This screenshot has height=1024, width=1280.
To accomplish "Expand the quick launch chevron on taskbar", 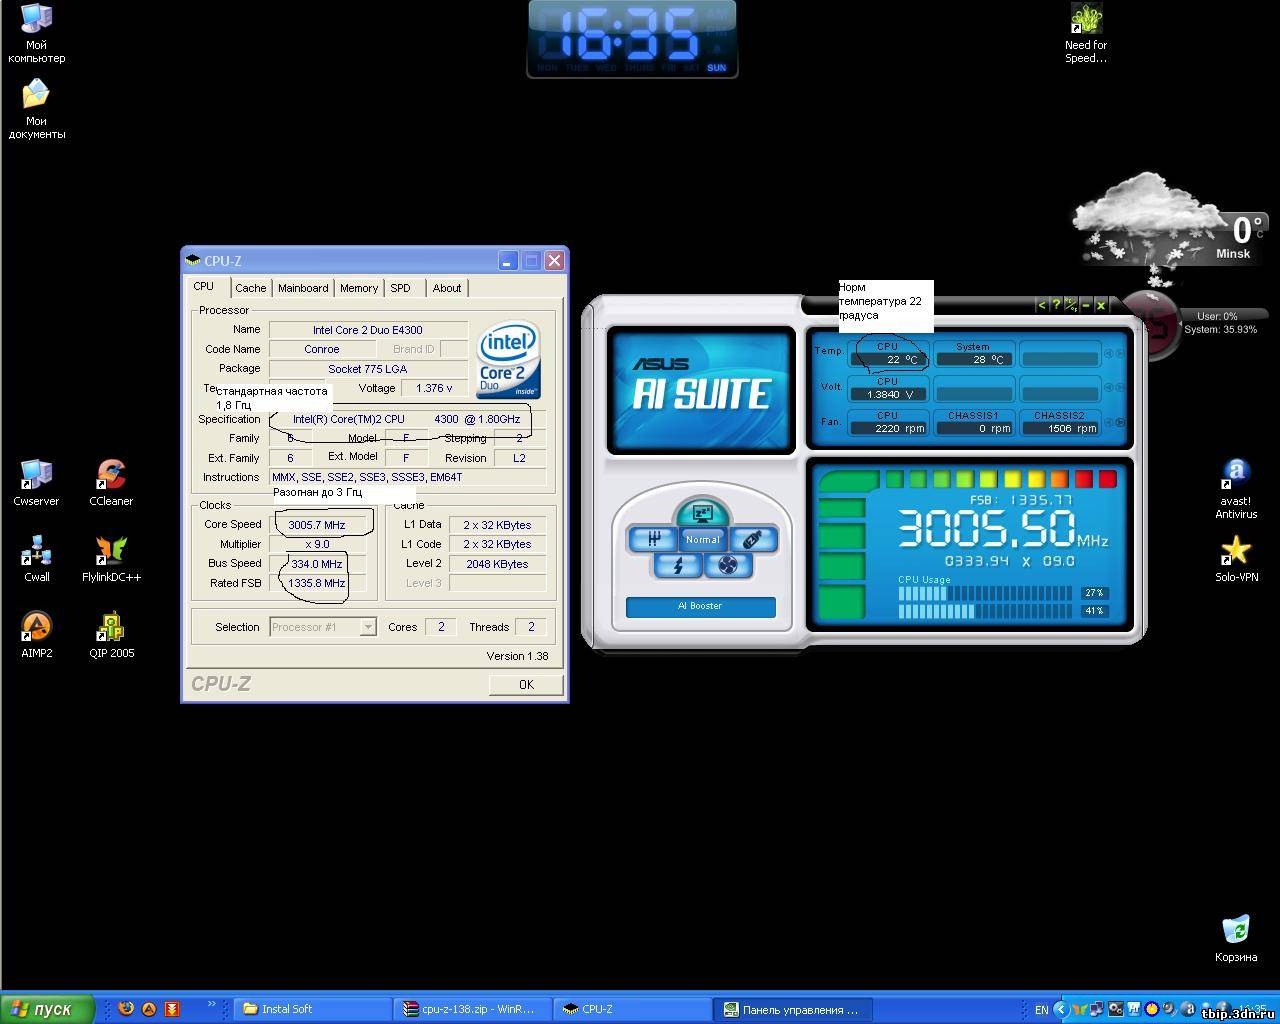I will (x=211, y=1004).
